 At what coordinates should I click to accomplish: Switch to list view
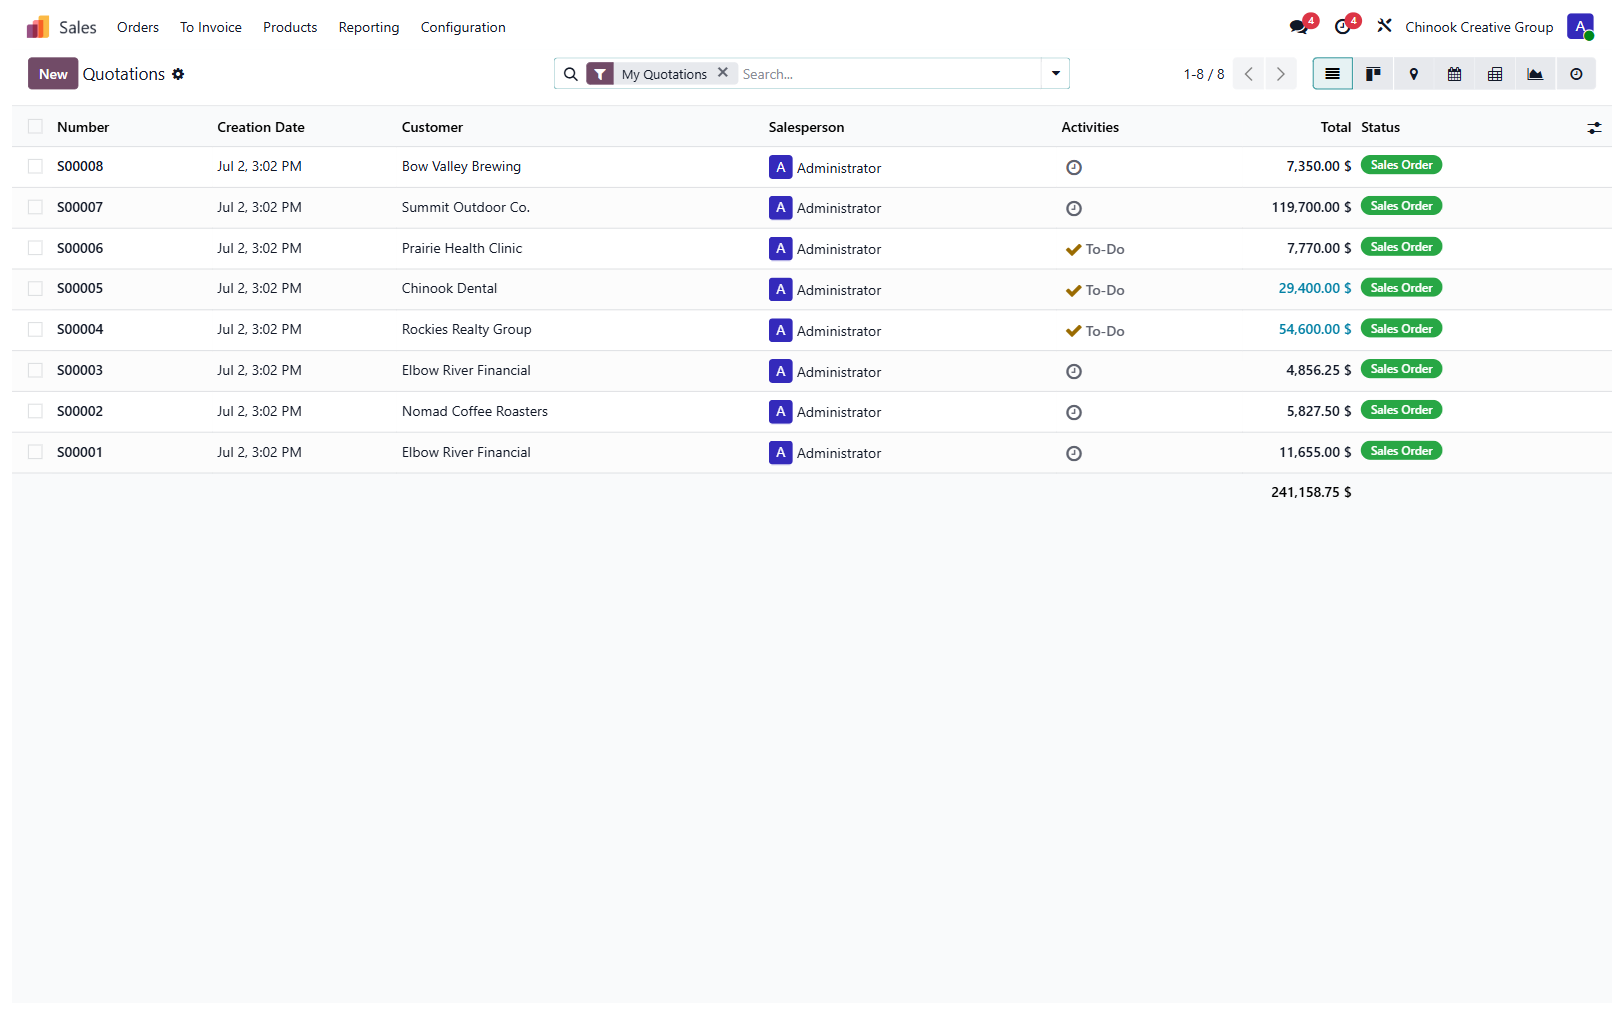(1332, 74)
